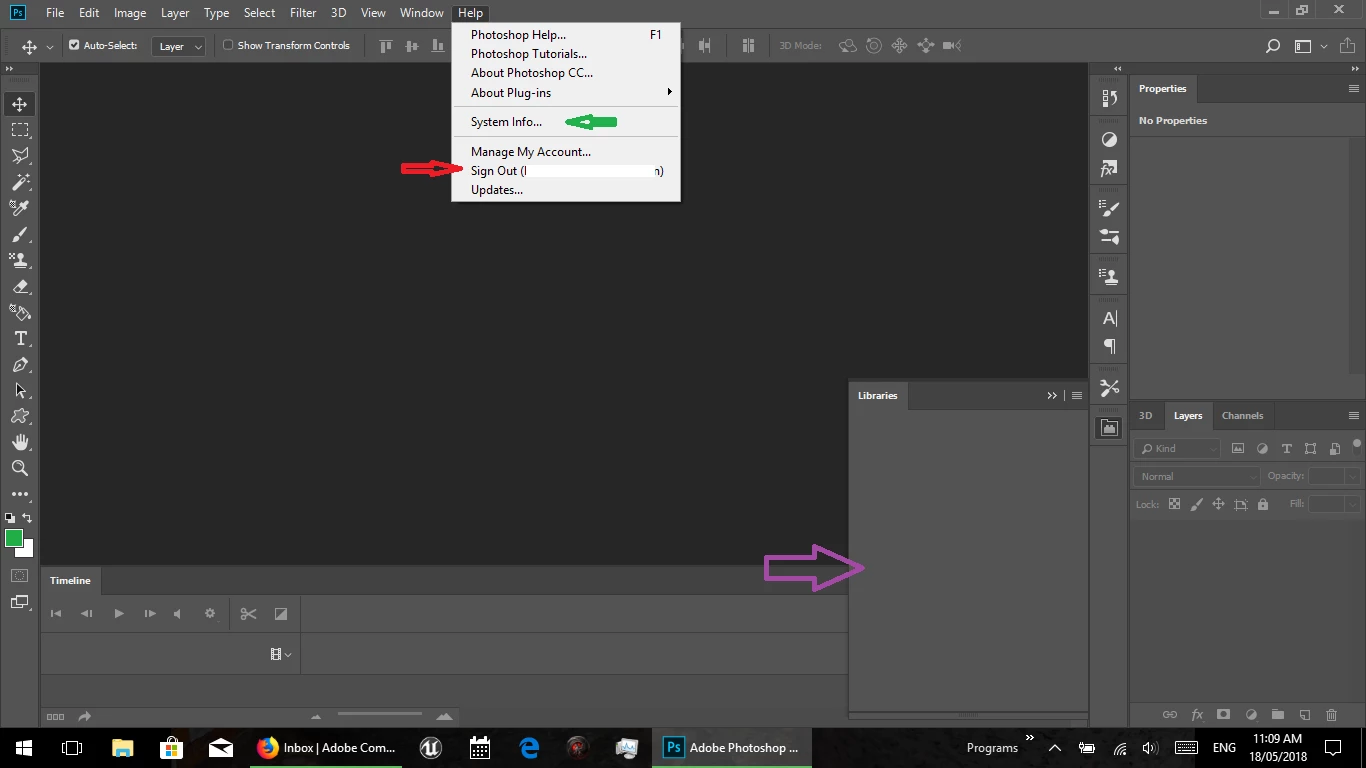1366x768 pixels.
Task: Collapse the Libraries panel with double arrows
Action: coord(1052,396)
